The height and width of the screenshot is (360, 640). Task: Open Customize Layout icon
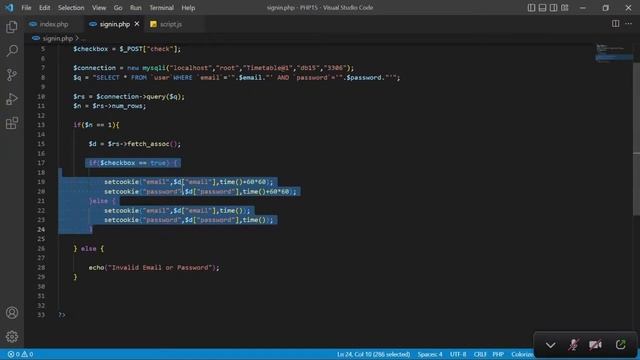click(x=564, y=7)
